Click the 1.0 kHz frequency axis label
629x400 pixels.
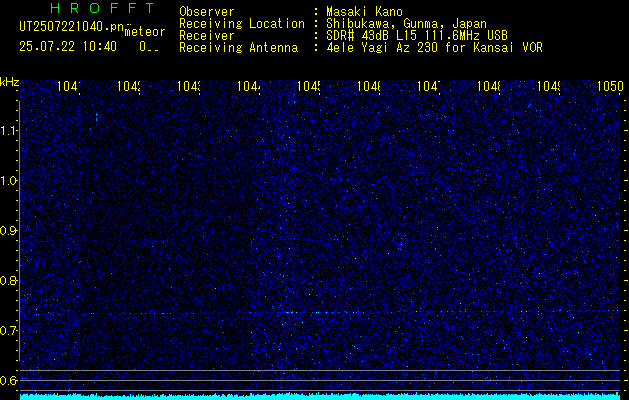[x=8, y=181]
